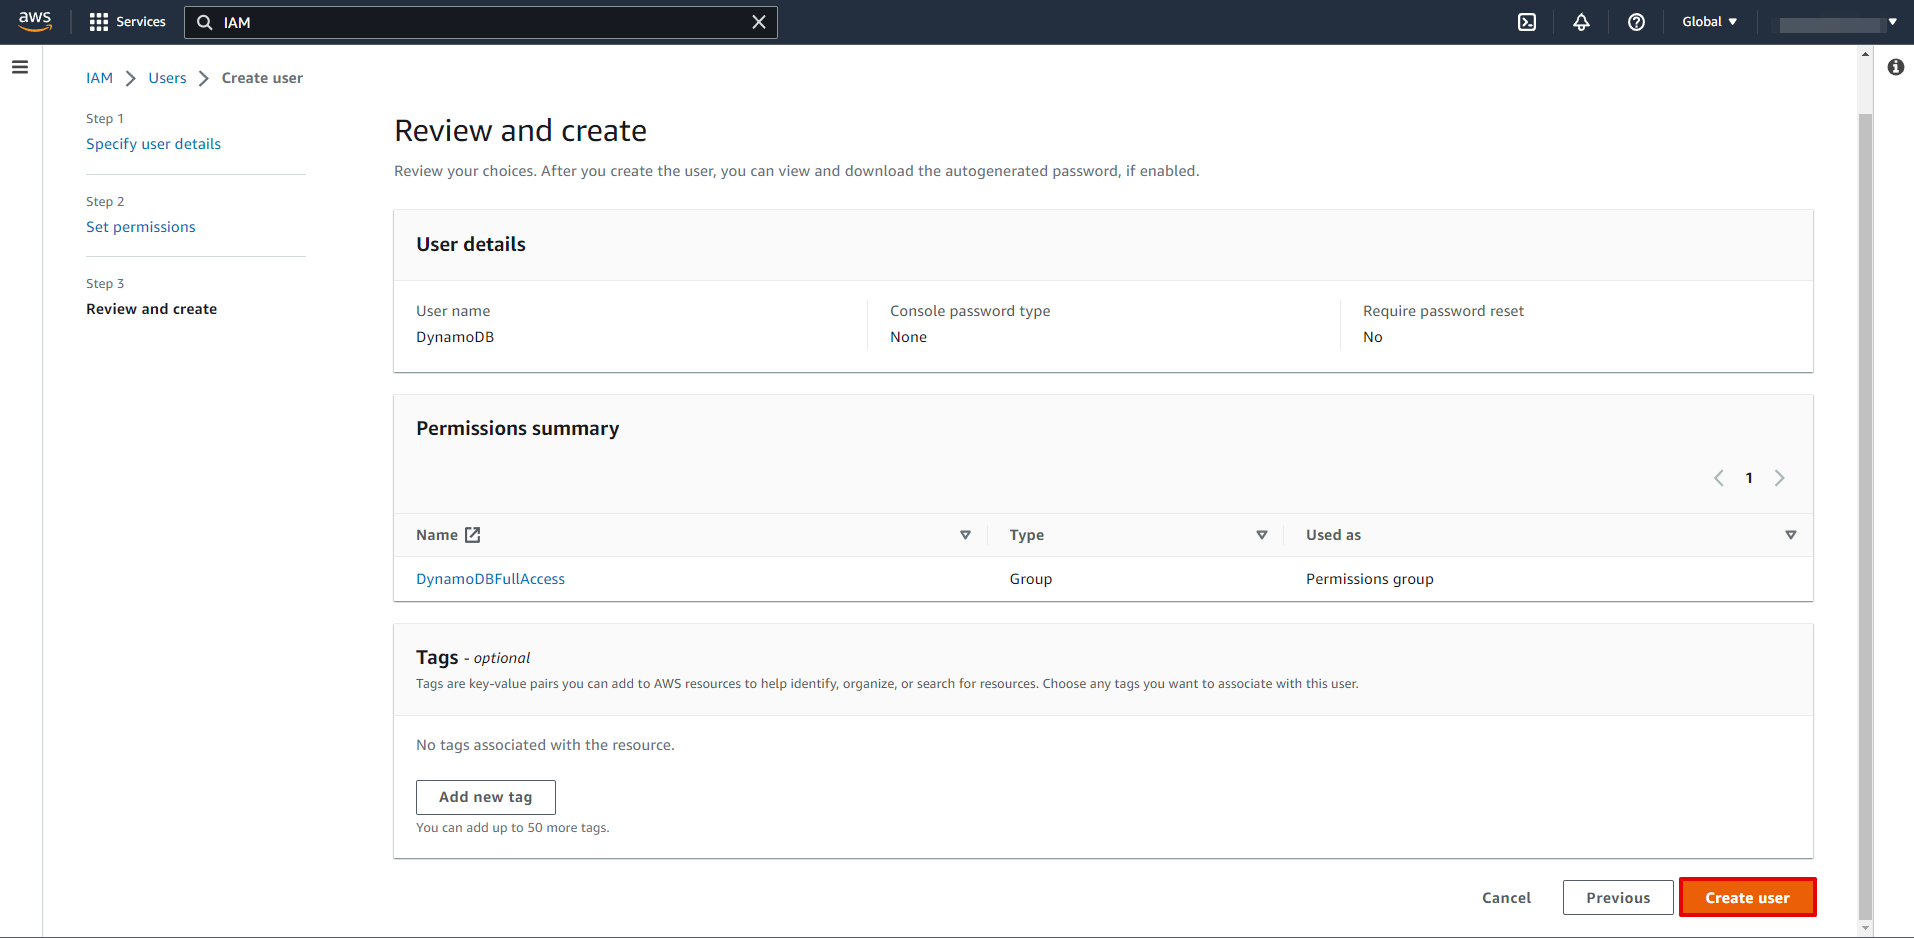Select the Require password reset No value
Viewport: 1914px width, 938px height.
pos(1372,337)
